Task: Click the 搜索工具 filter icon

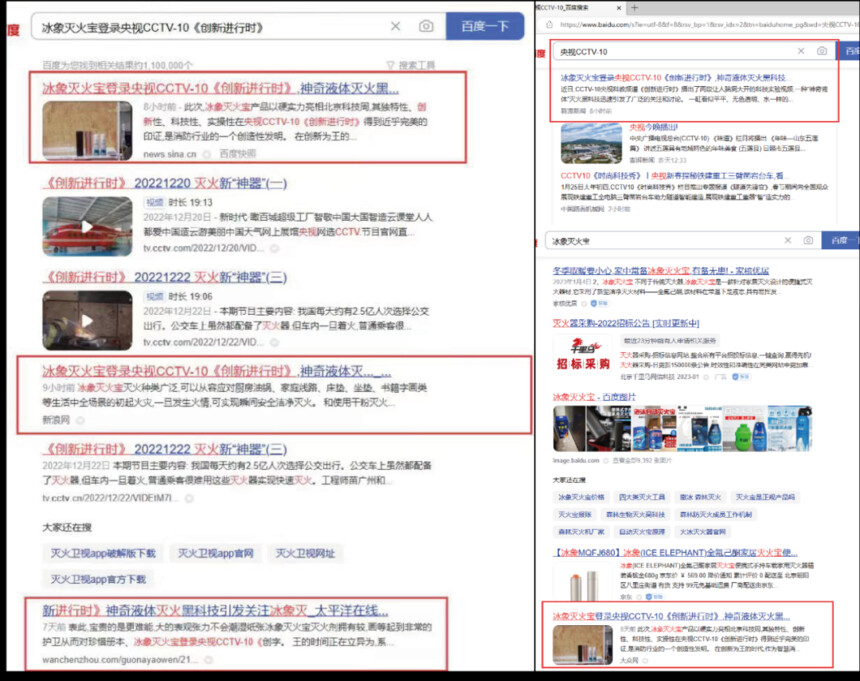Action: coord(391,65)
